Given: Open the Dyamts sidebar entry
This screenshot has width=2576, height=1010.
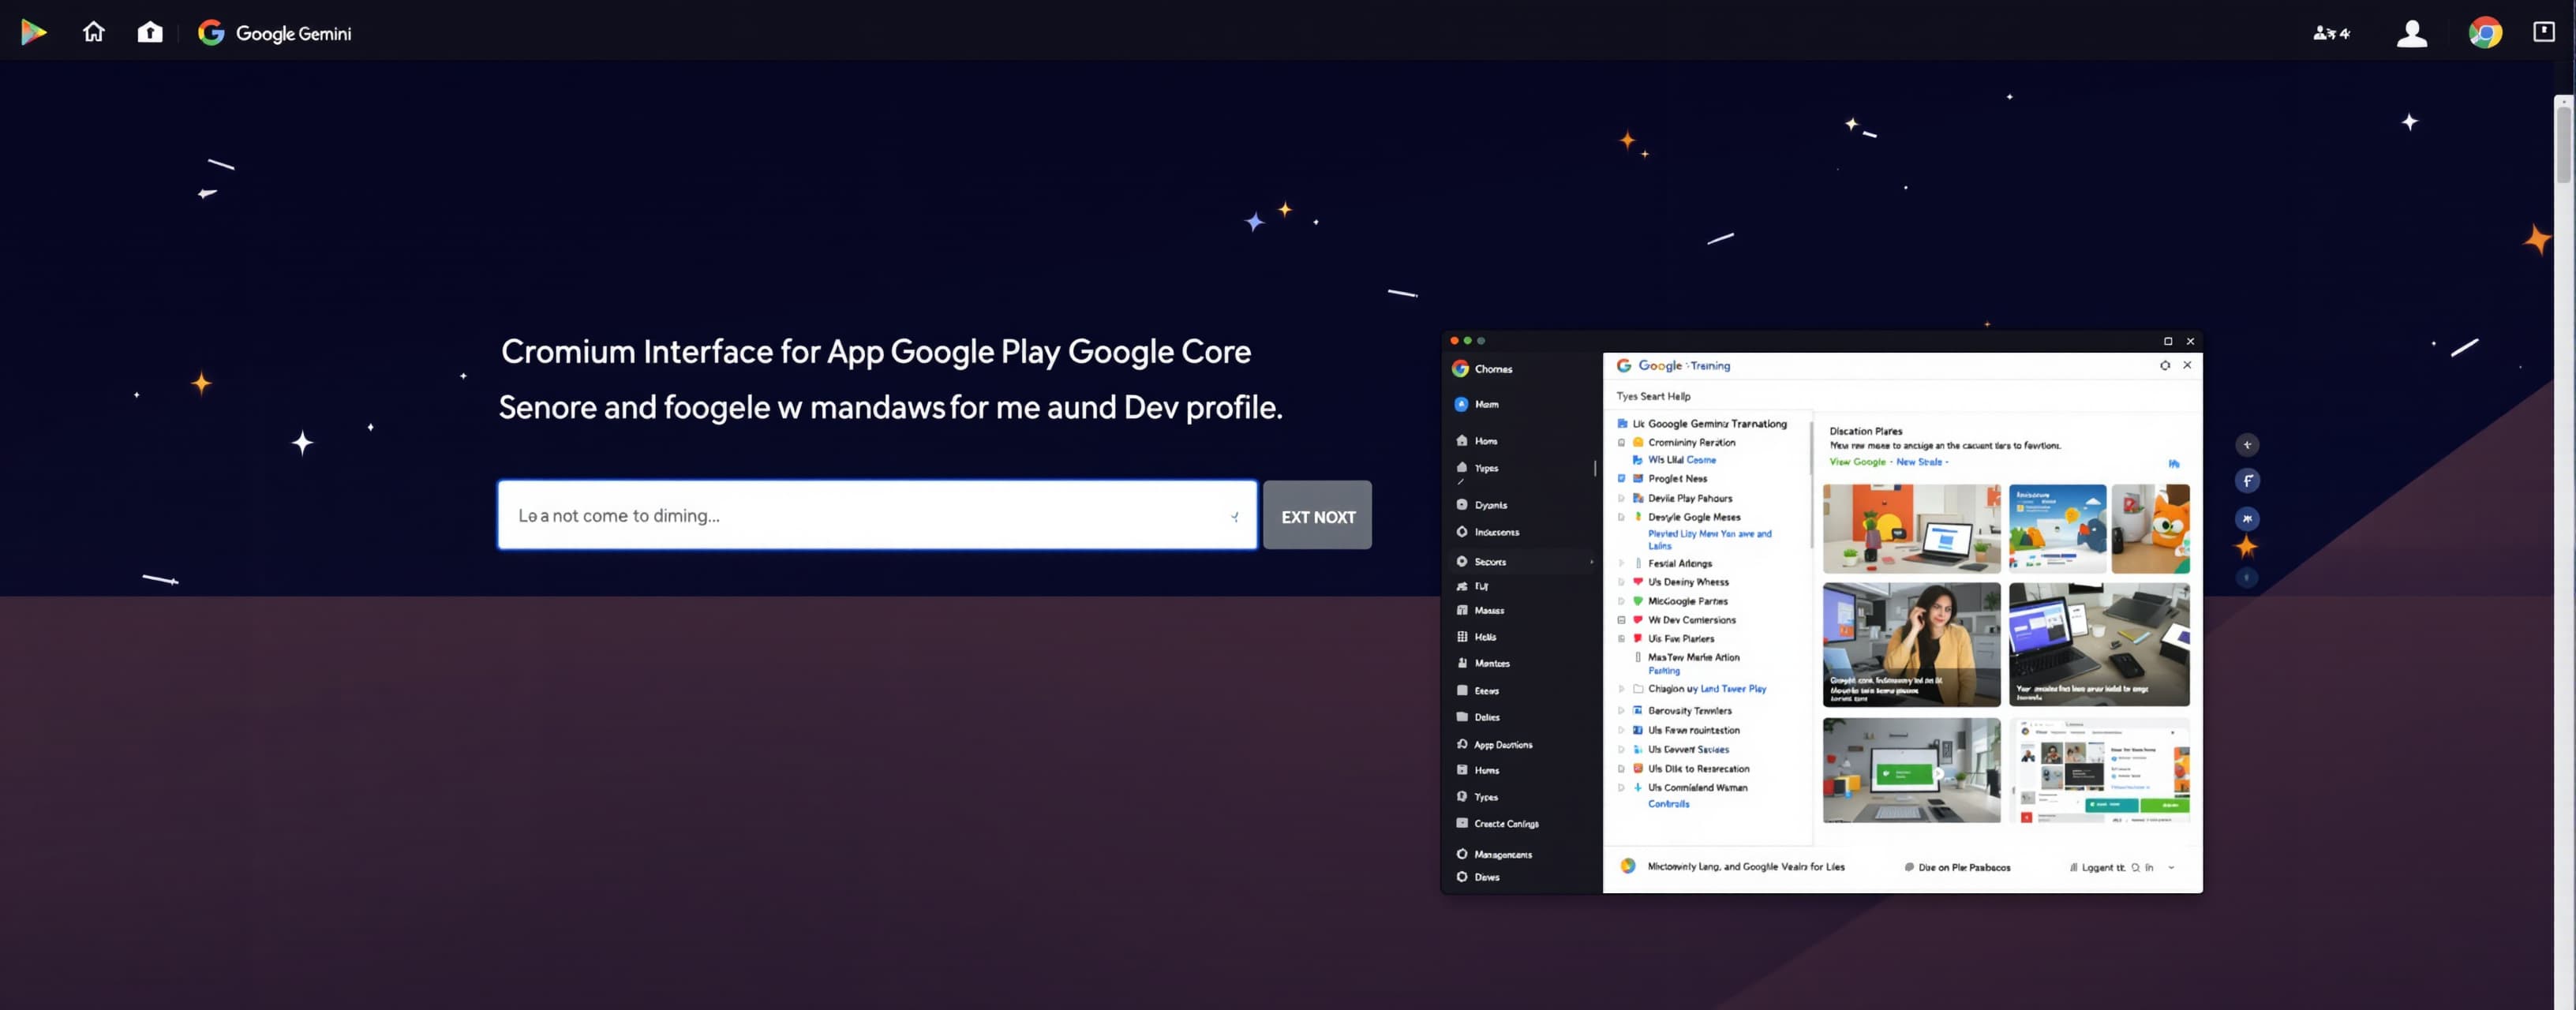Looking at the screenshot, I should pos(1482,505).
